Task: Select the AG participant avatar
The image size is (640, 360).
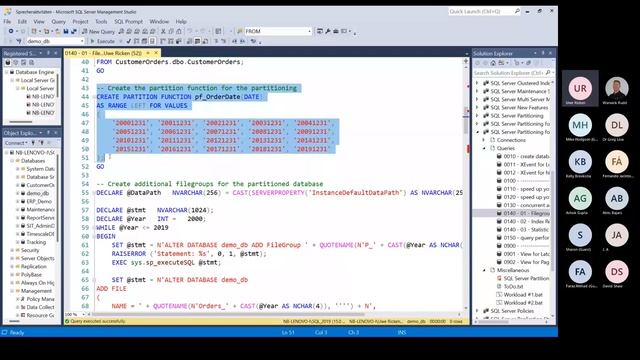Action: tap(580, 198)
